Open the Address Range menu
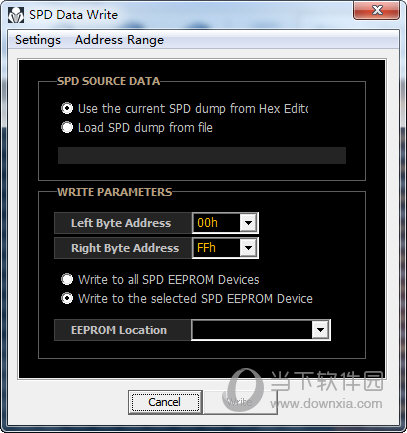This screenshot has width=407, height=433. tap(119, 40)
